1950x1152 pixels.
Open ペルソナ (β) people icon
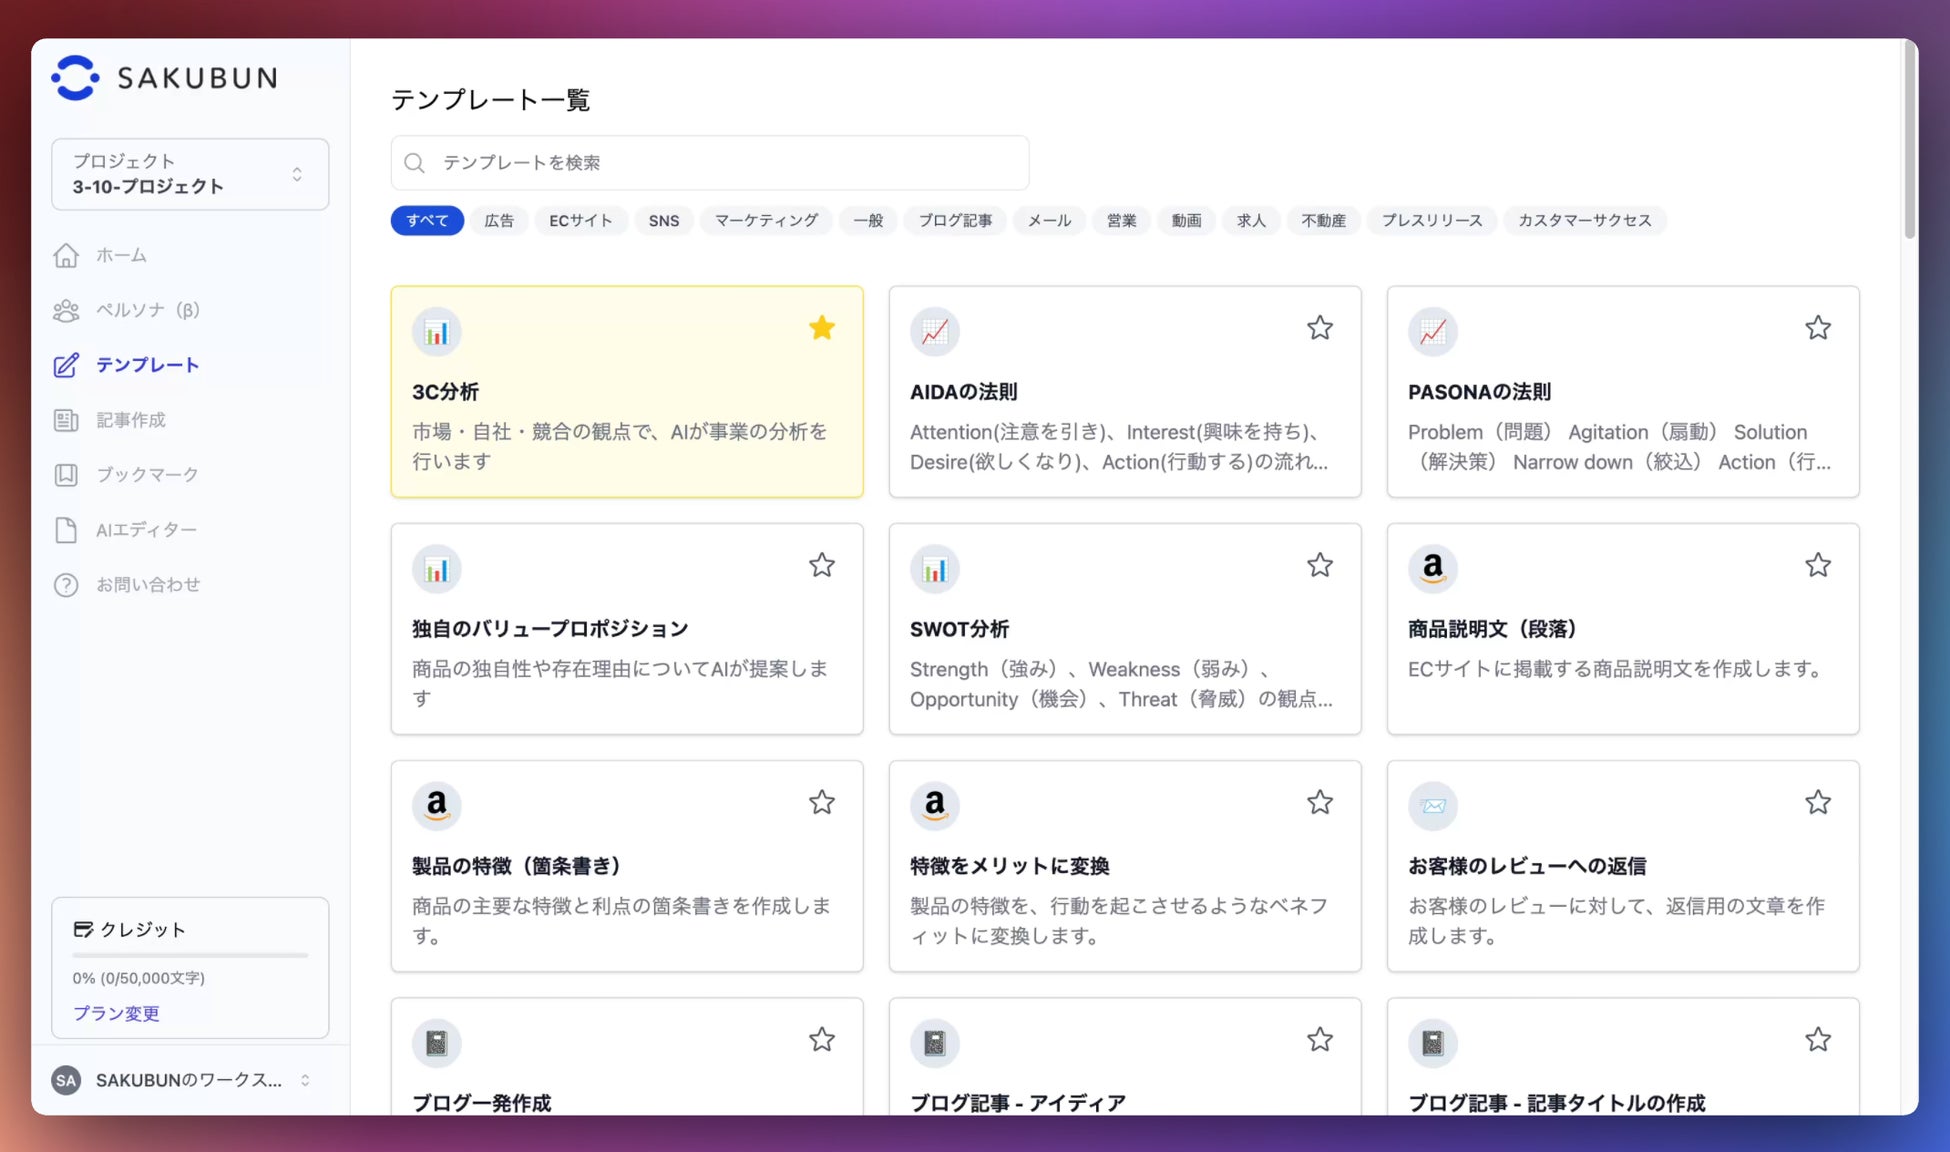[66, 311]
